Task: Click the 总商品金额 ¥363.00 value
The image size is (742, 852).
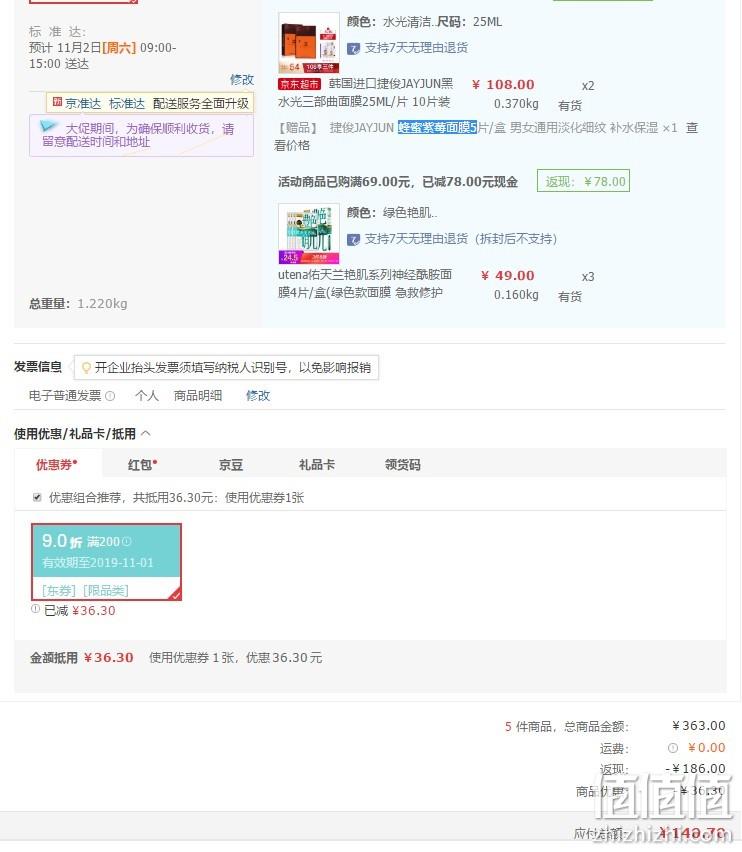Action: (x=699, y=726)
